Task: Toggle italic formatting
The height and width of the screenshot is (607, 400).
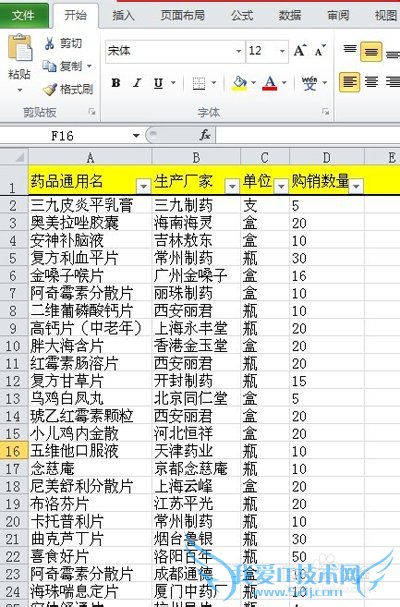Action: click(x=137, y=83)
